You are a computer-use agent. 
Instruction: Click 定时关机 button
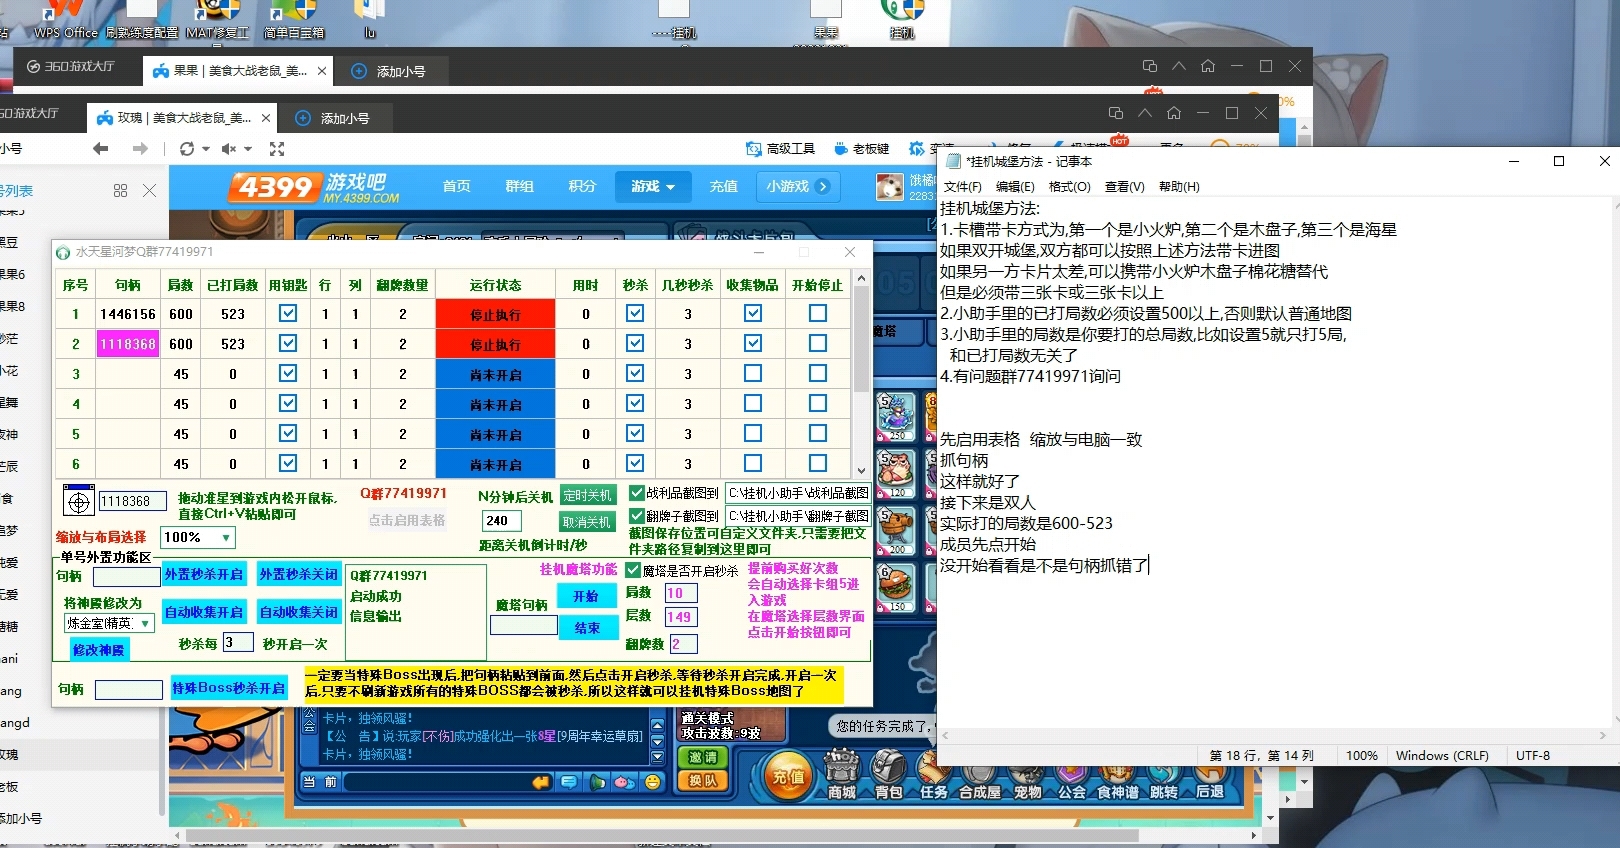point(587,495)
